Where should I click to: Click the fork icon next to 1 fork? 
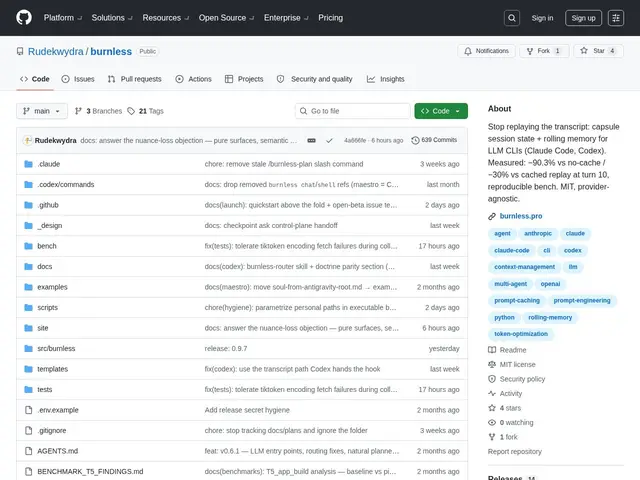click(492, 437)
